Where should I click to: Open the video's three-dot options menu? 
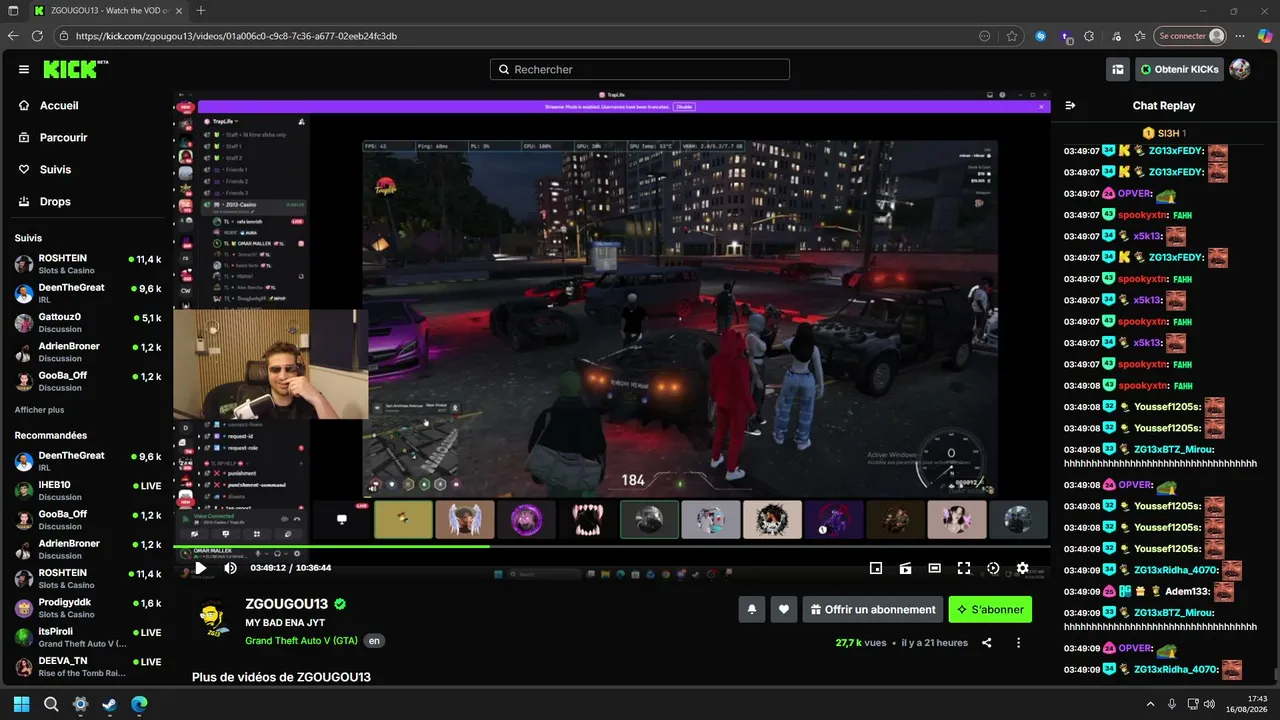[x=1018, y=643]
